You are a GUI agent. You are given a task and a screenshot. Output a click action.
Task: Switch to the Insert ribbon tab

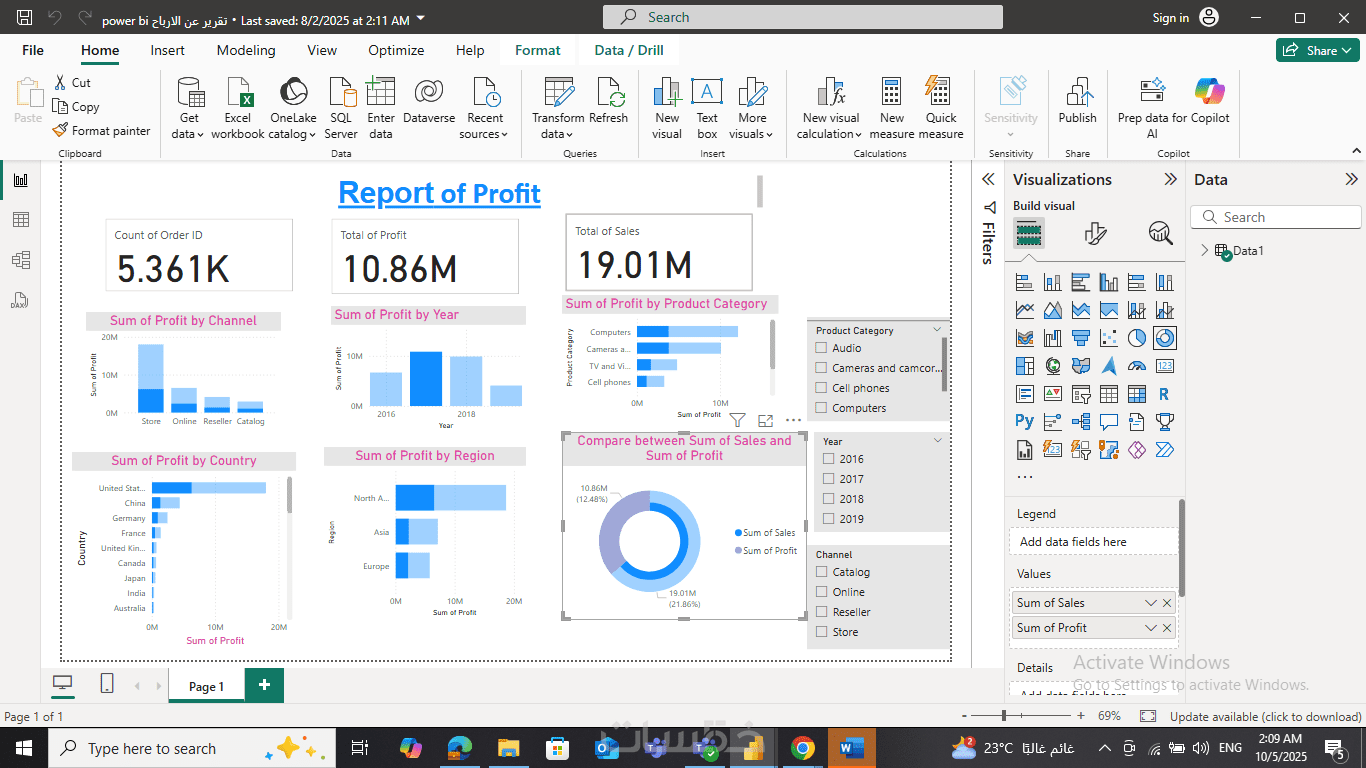coord(168,50)
